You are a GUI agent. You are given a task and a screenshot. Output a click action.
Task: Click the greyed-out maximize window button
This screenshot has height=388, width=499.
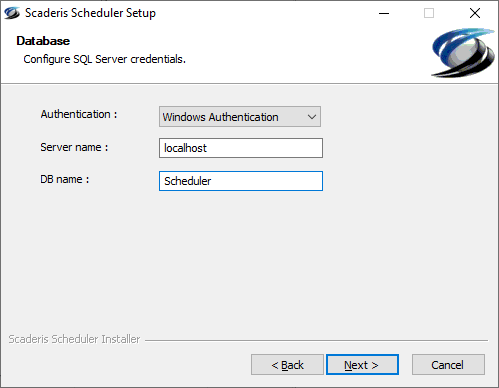429,13
